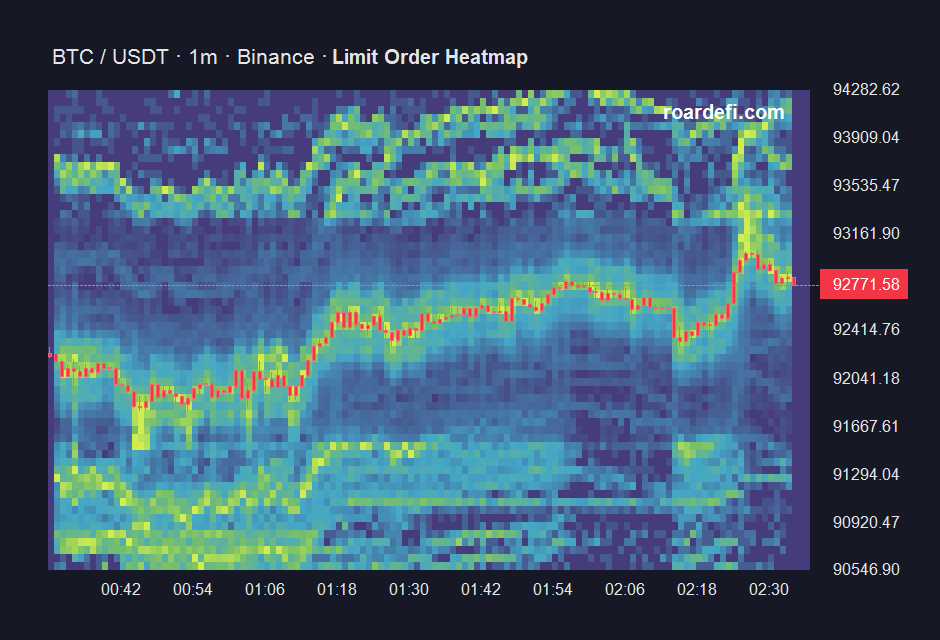This screenshot has height=640, width=940.
Task: Click the 92041.18 price axis label
Action: [x=866, y=378]
